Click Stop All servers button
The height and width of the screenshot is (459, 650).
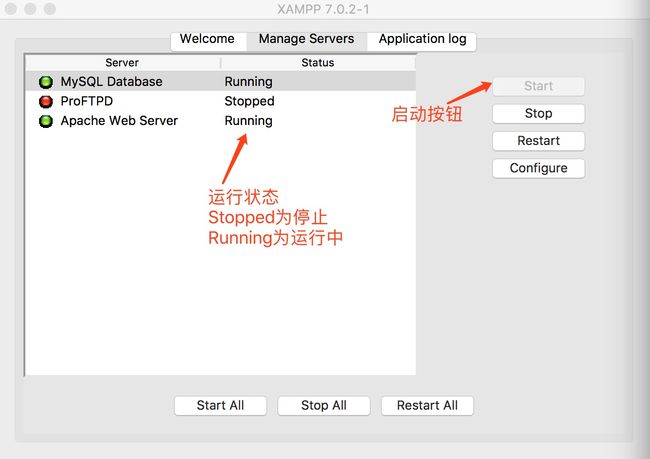pos(324,406)
